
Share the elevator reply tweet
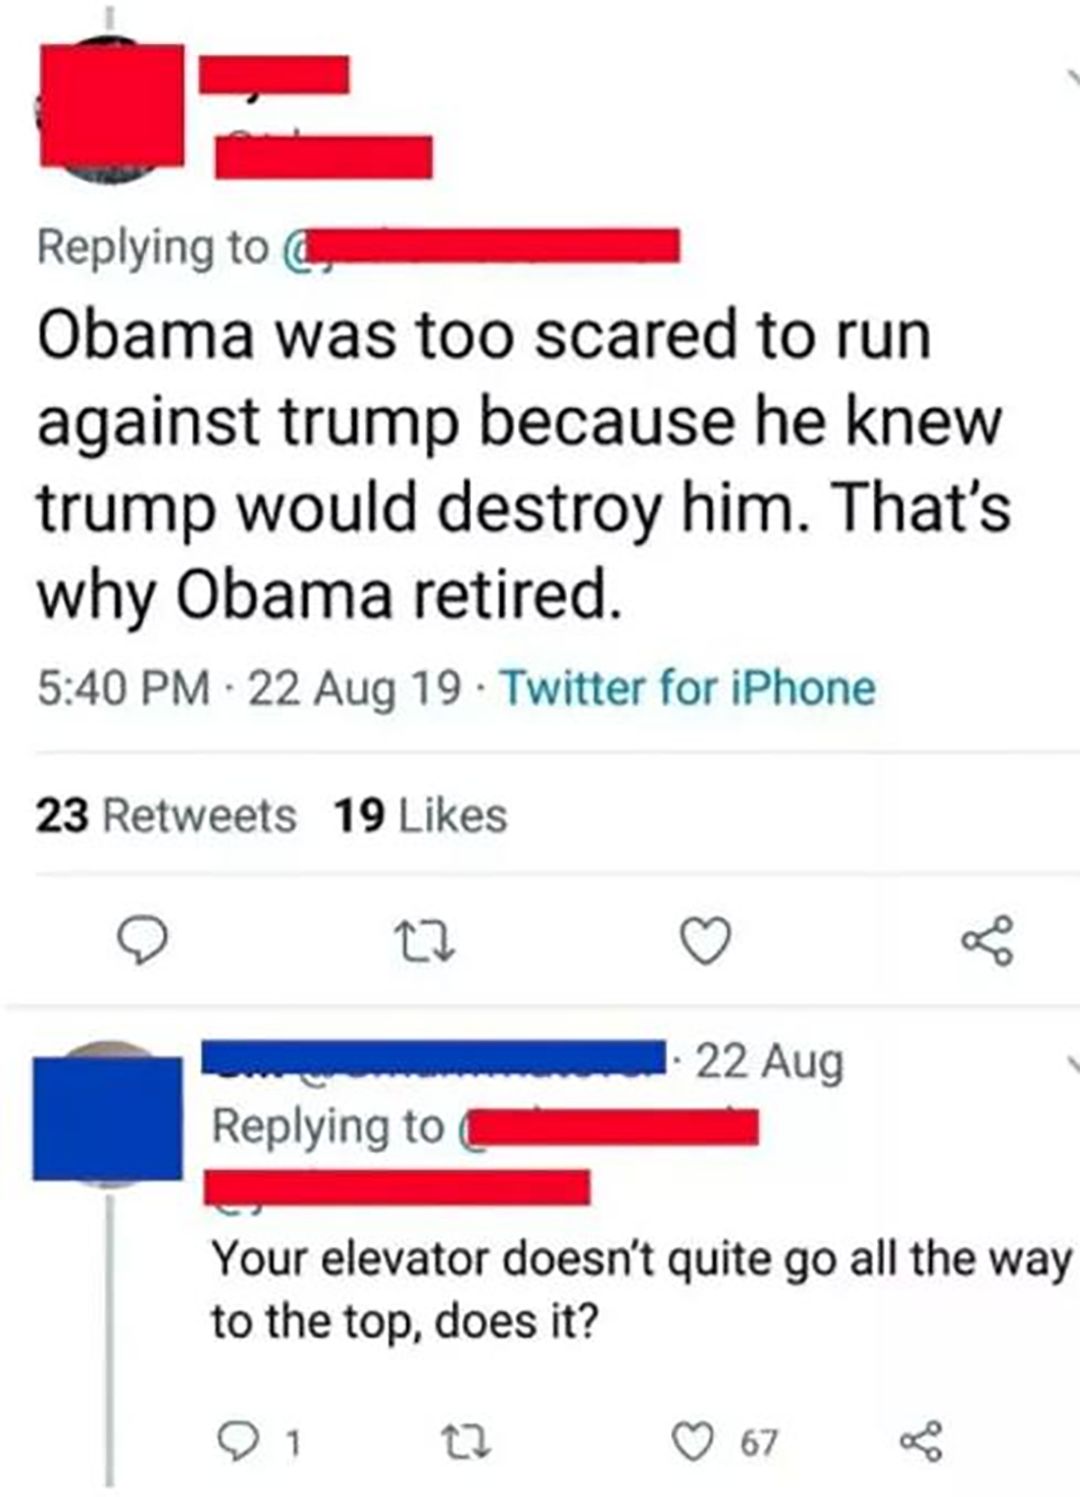(x=920, y=1442)
